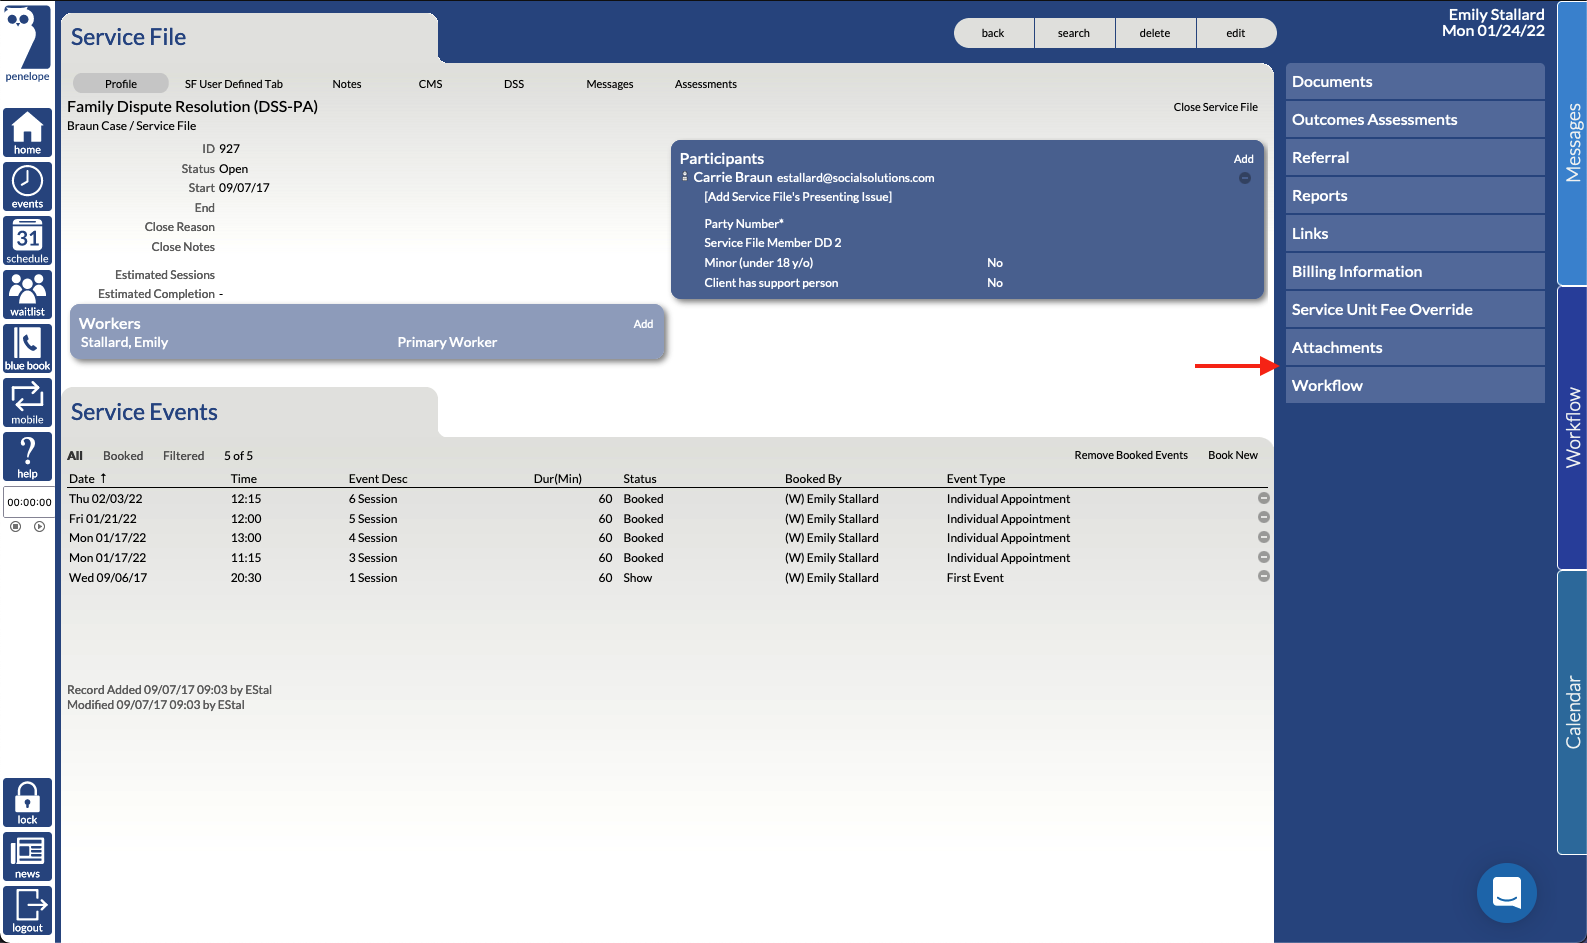Open the 6 Session event row

[666, 499]
